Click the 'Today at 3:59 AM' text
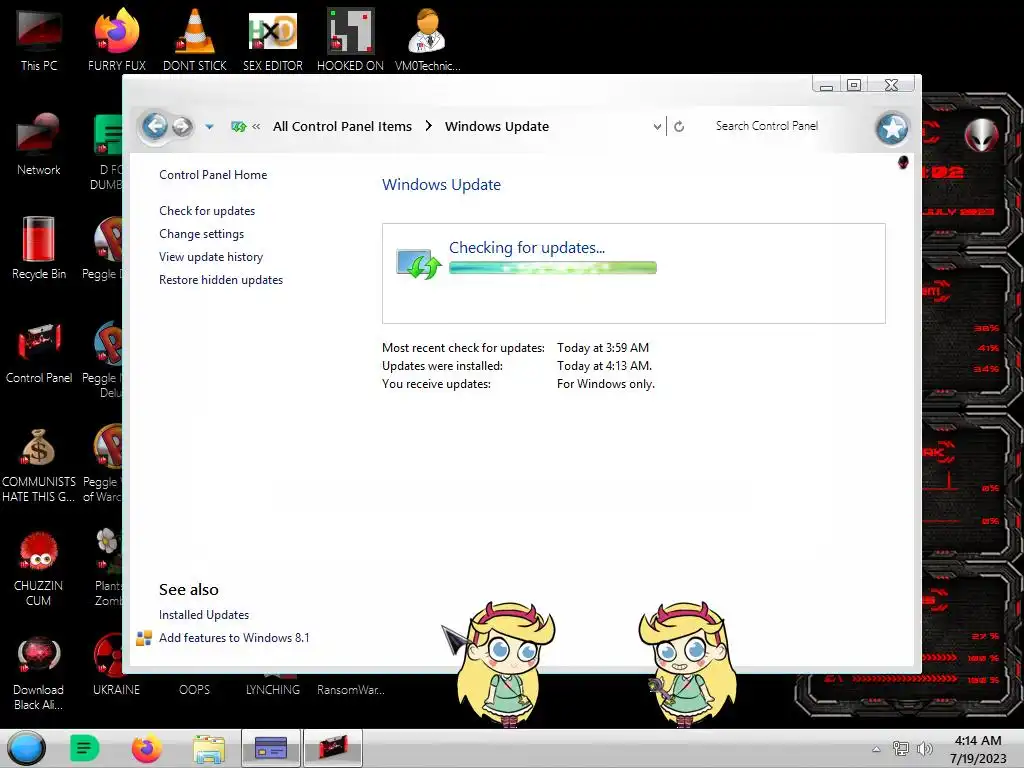This screenshot has height=768, width=1024. click(603, 348)
